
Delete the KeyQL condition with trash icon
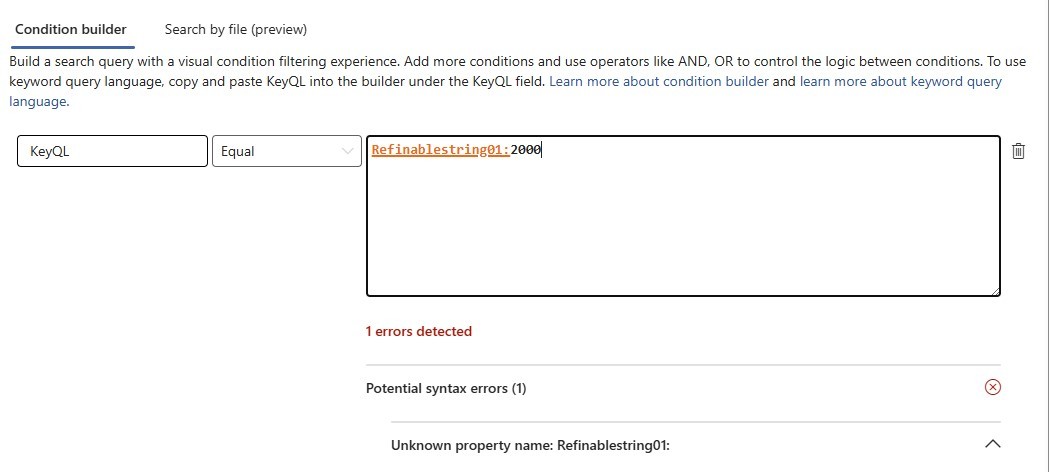coord(1018,151)
